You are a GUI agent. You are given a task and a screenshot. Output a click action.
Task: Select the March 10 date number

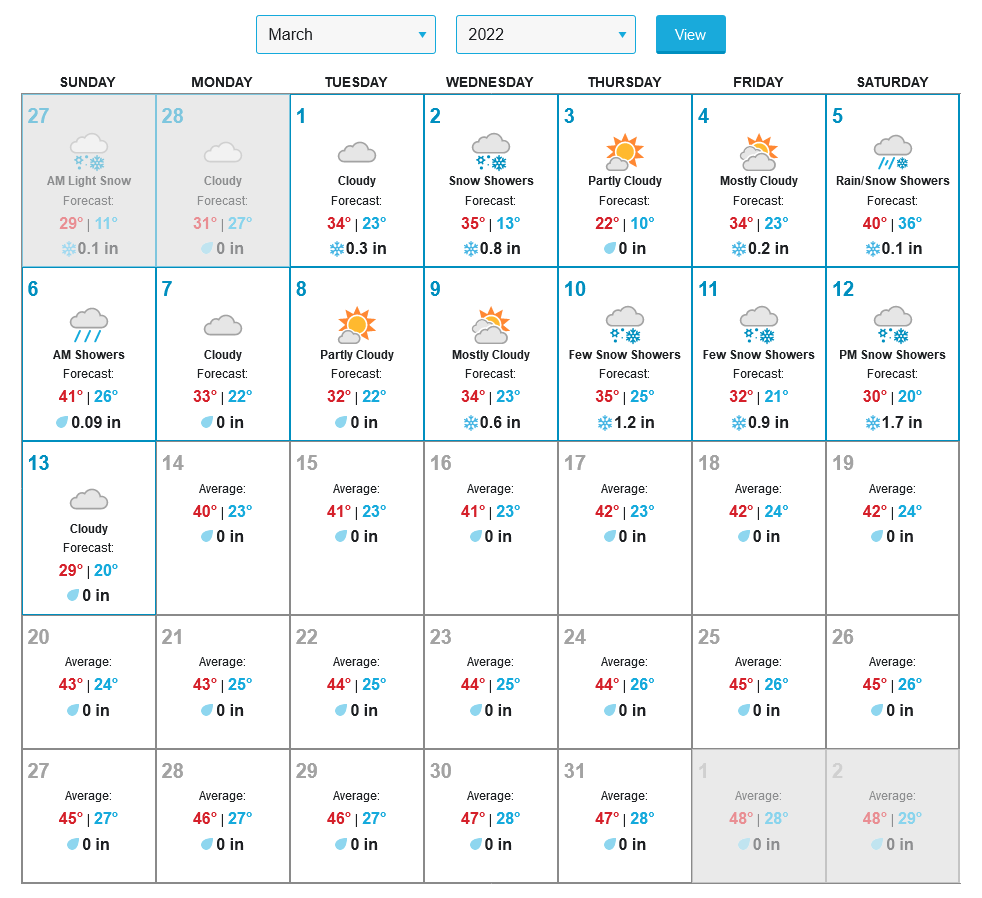point(575,290)
